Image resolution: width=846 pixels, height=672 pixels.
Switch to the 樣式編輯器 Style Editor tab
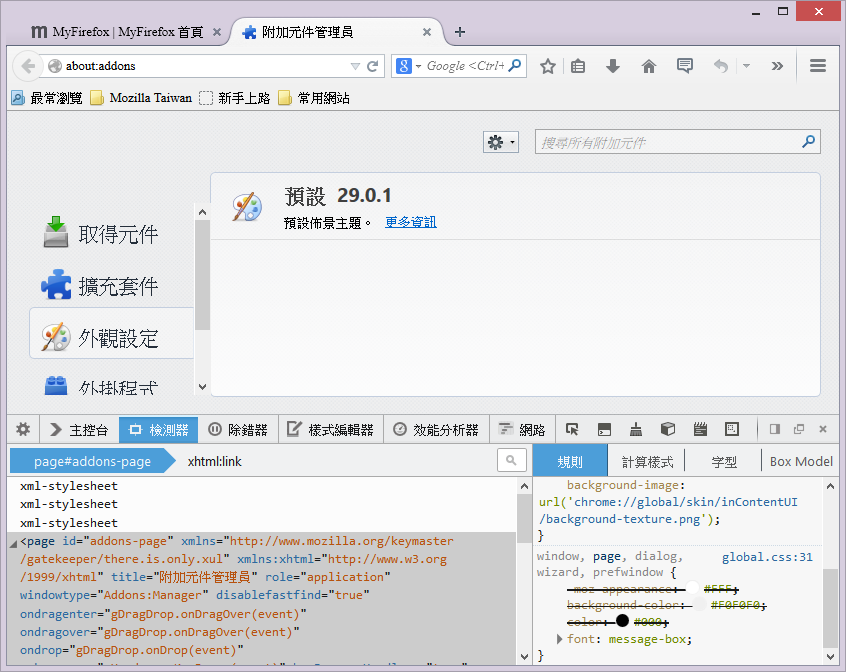pyautogui.click(x=330, y=430)
